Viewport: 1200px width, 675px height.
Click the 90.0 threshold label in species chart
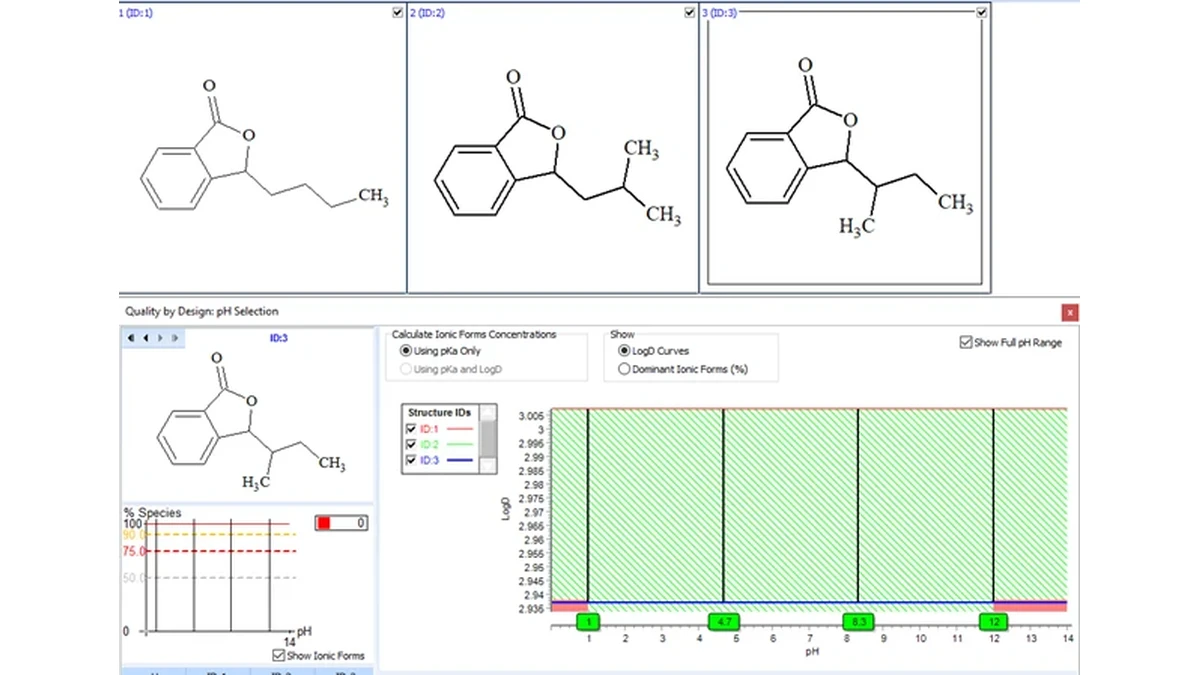click(135, 535)
